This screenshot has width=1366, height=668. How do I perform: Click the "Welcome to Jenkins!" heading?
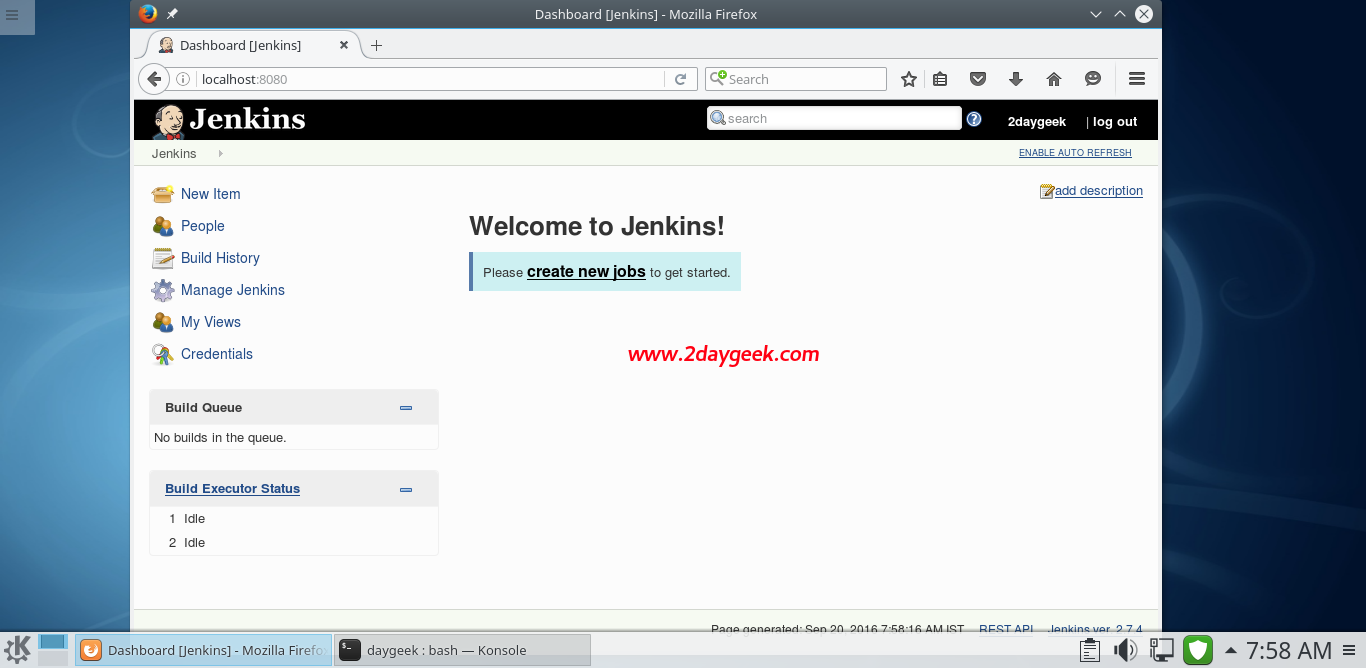pyautogui.click(x=597, y=226)
